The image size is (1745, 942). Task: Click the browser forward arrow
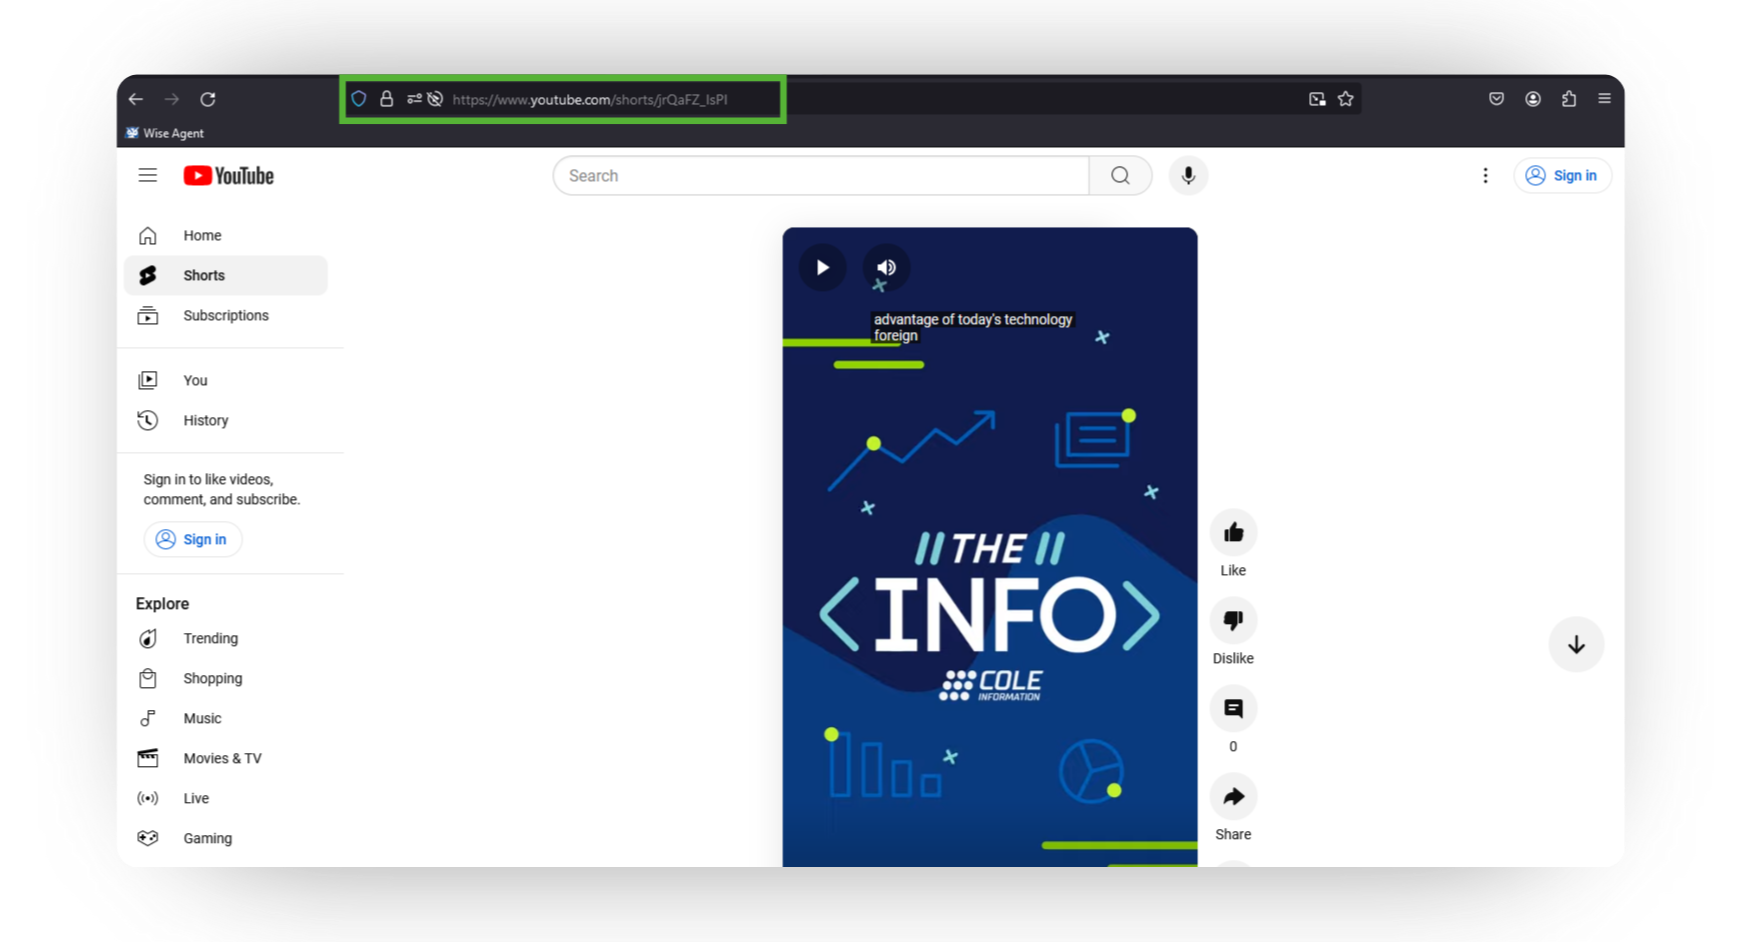(x=172, y=99)
